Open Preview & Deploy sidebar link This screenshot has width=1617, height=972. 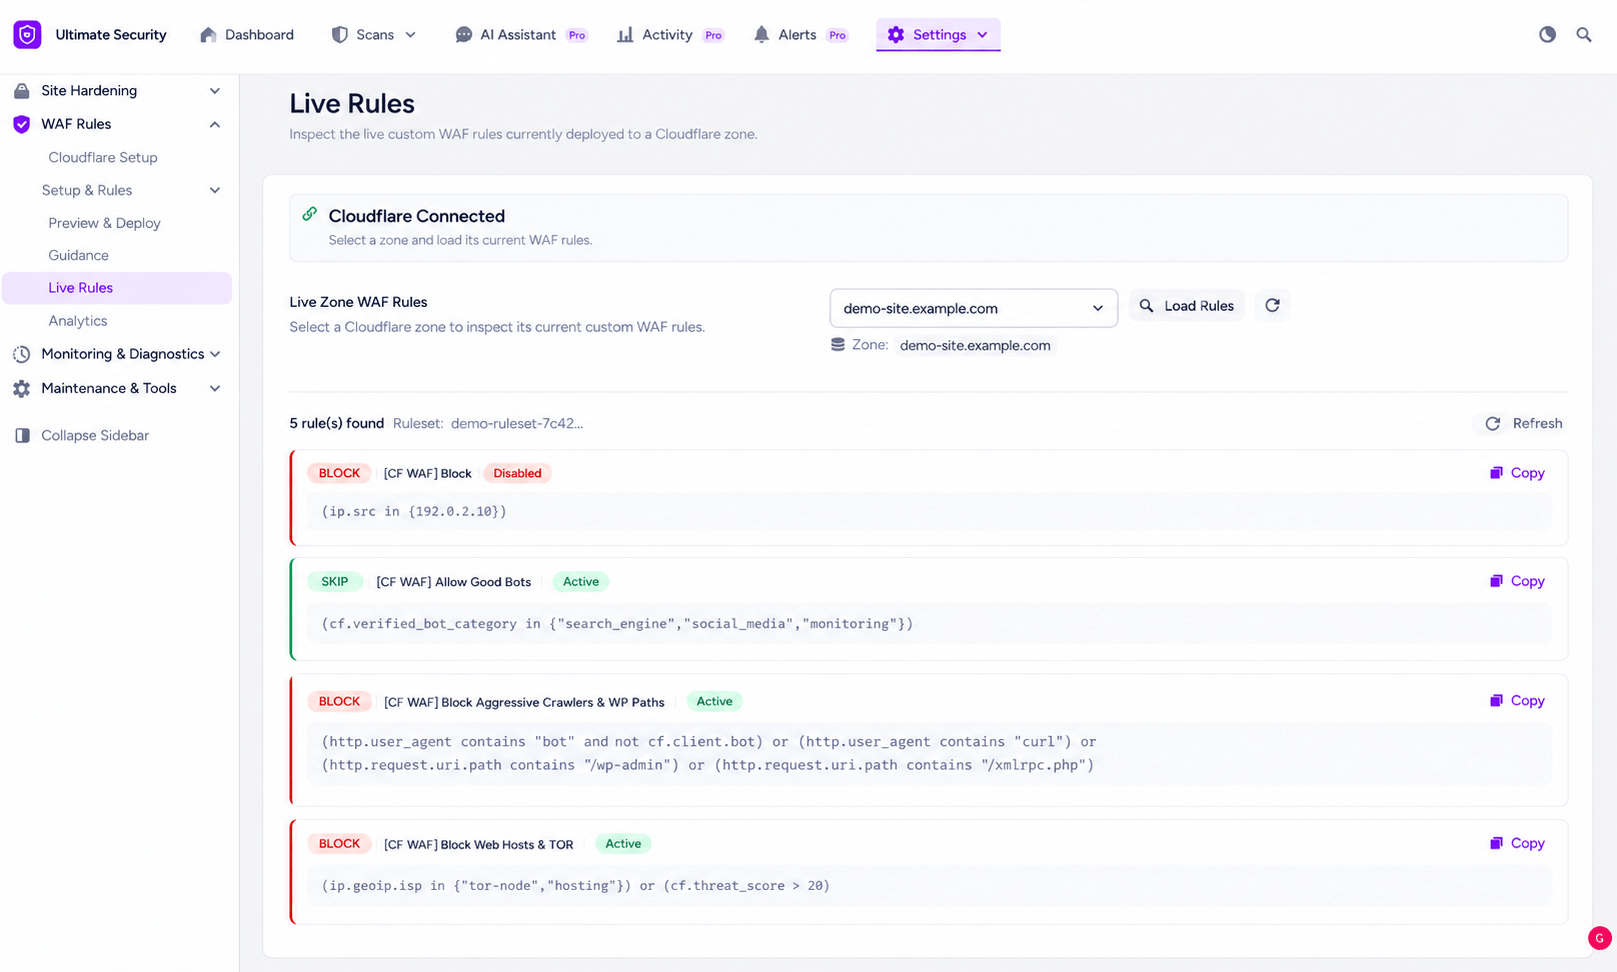pos(104,223)
